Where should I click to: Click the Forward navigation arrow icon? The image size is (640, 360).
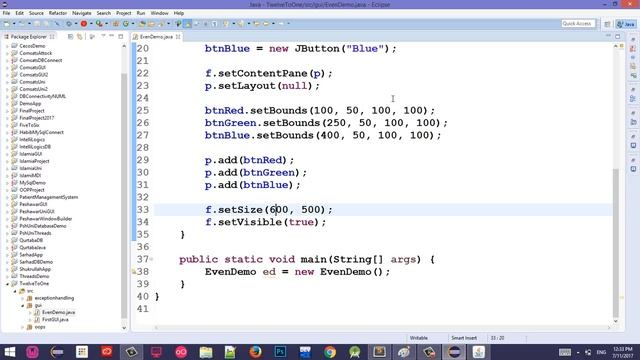coord(281,24)
